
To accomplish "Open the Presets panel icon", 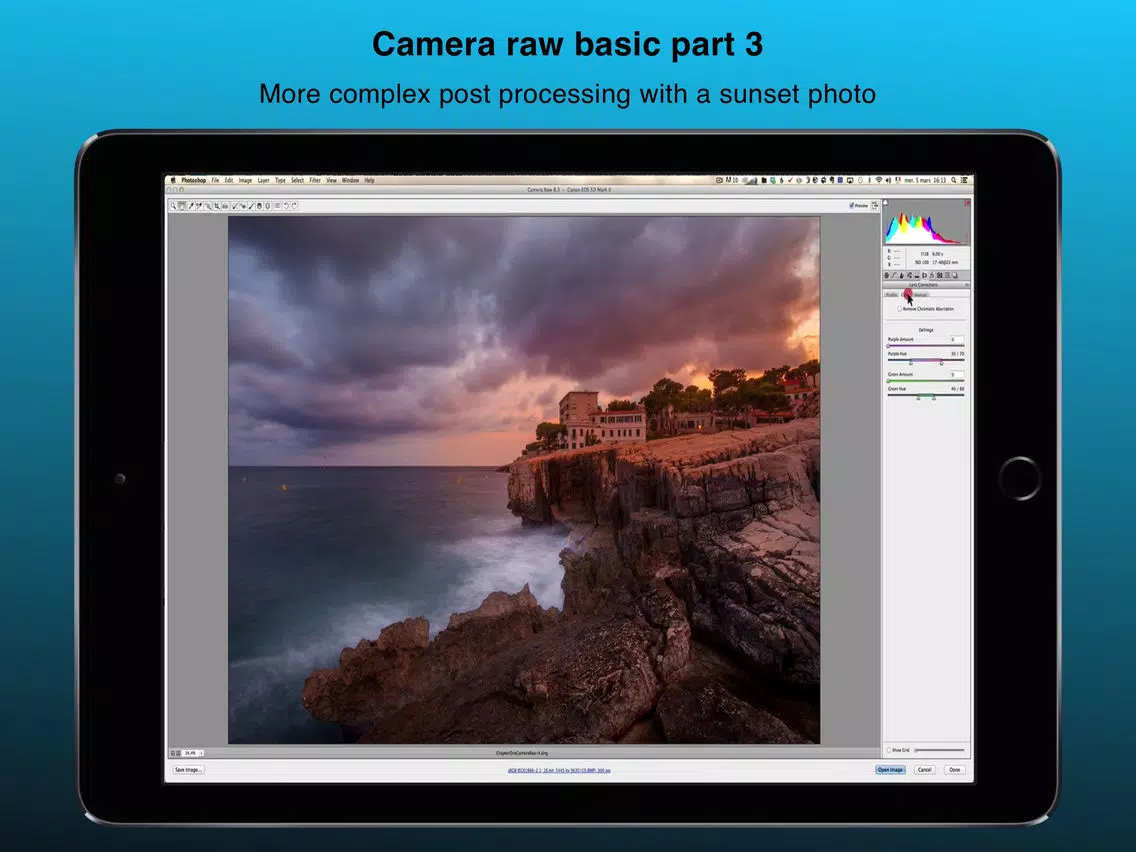I will 947,275.
